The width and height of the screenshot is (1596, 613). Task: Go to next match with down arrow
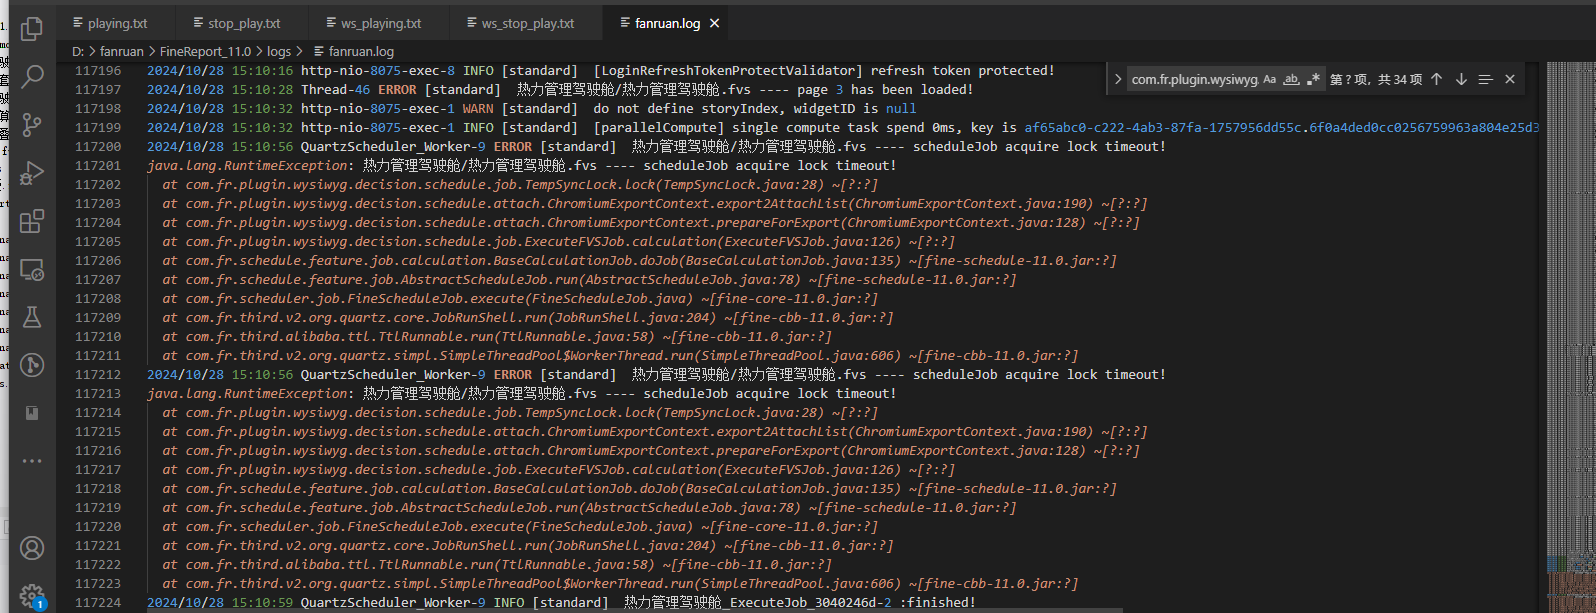tap(1461, 79)
